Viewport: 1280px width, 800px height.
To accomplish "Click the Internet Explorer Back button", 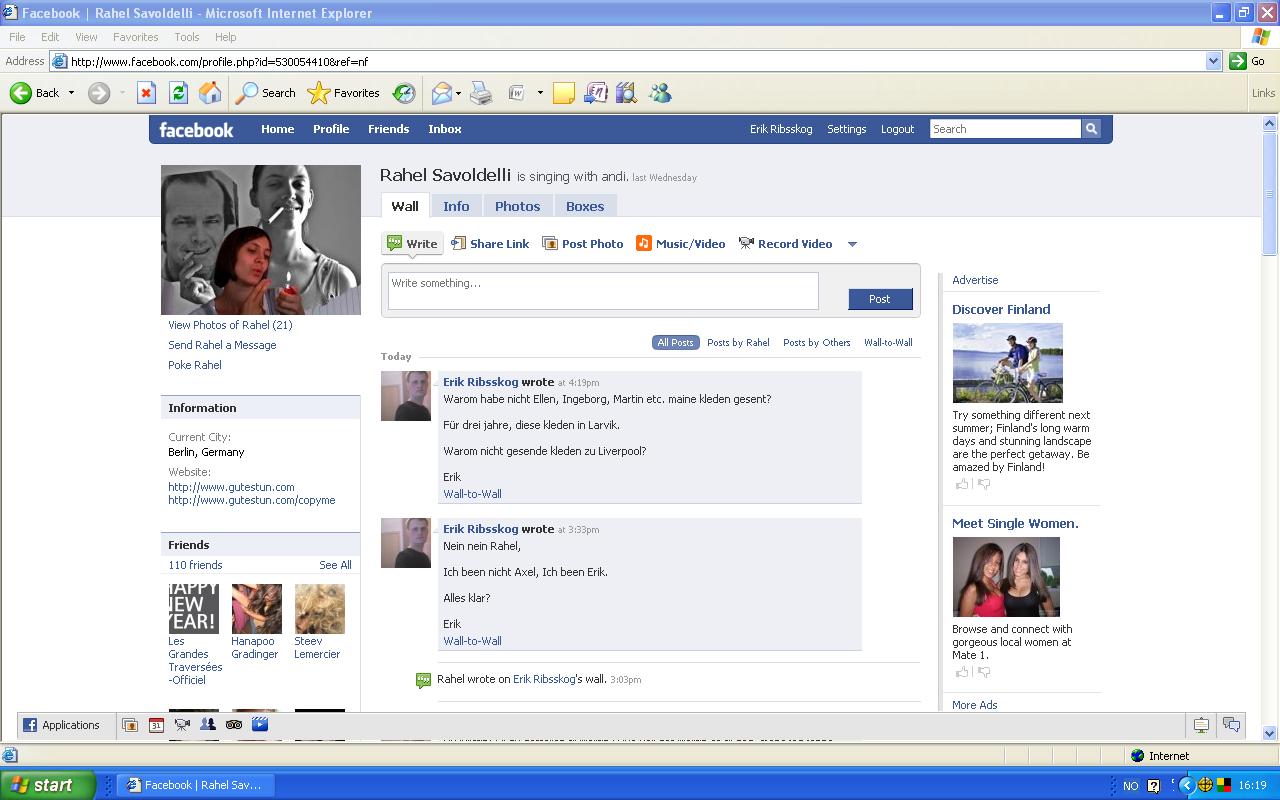I will click(x=35, y=93).
